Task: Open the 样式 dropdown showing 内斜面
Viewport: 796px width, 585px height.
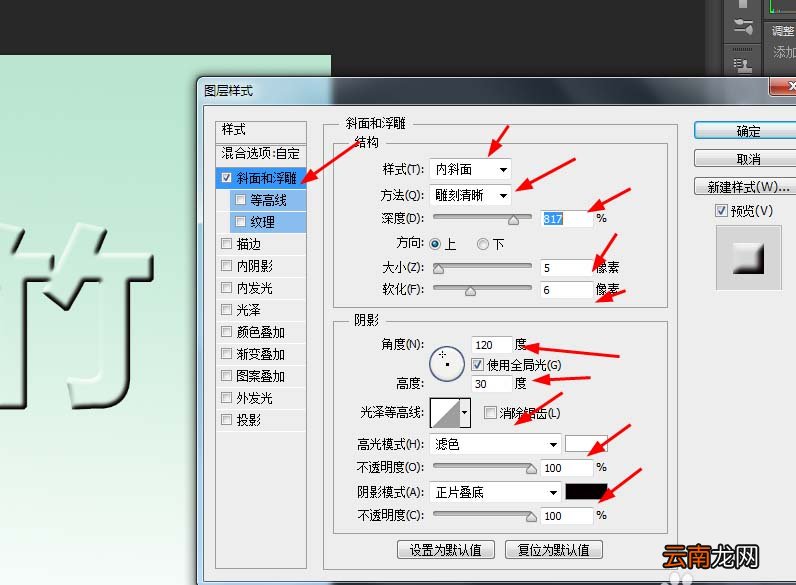Action: pyautogui.click(x=470, y=169)
